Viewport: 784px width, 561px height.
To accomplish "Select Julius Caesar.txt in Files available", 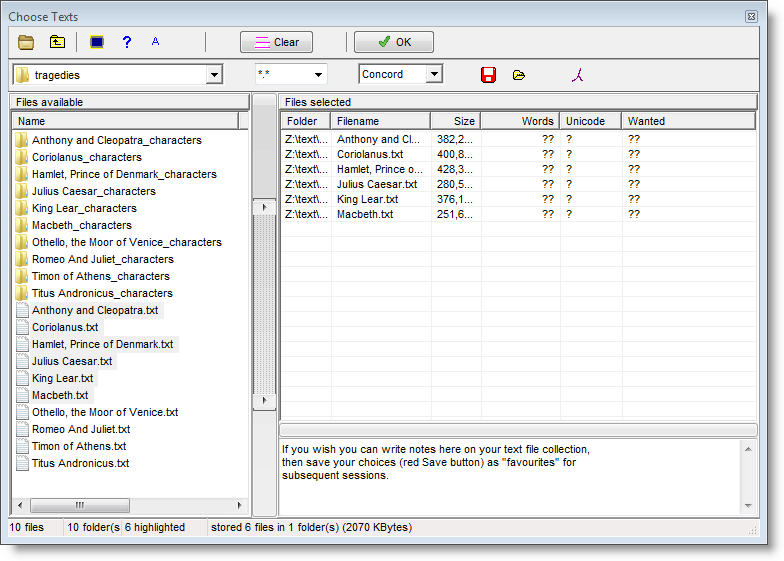I will pos(66,361).
